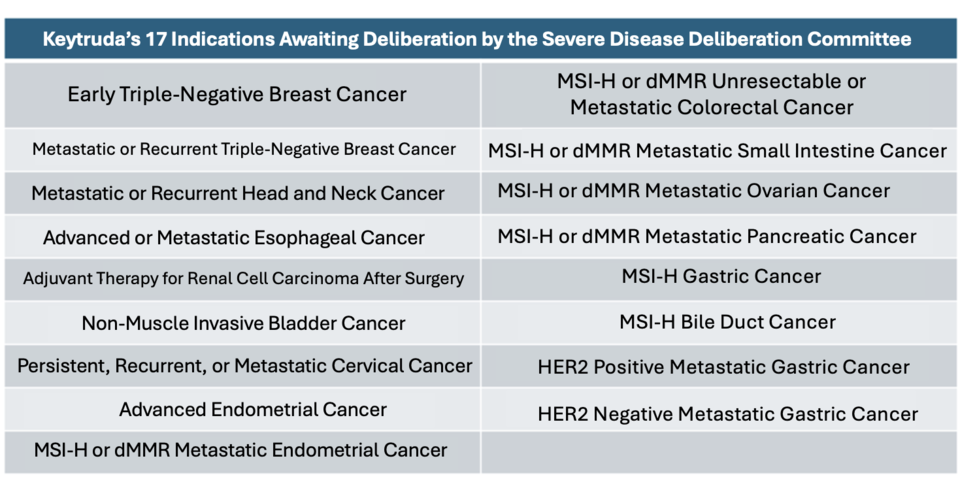Click the Advanced Endometrial Cancer cell
This screenshot has height=486, width=960.
pyautogui.click(x=253, y=410)
